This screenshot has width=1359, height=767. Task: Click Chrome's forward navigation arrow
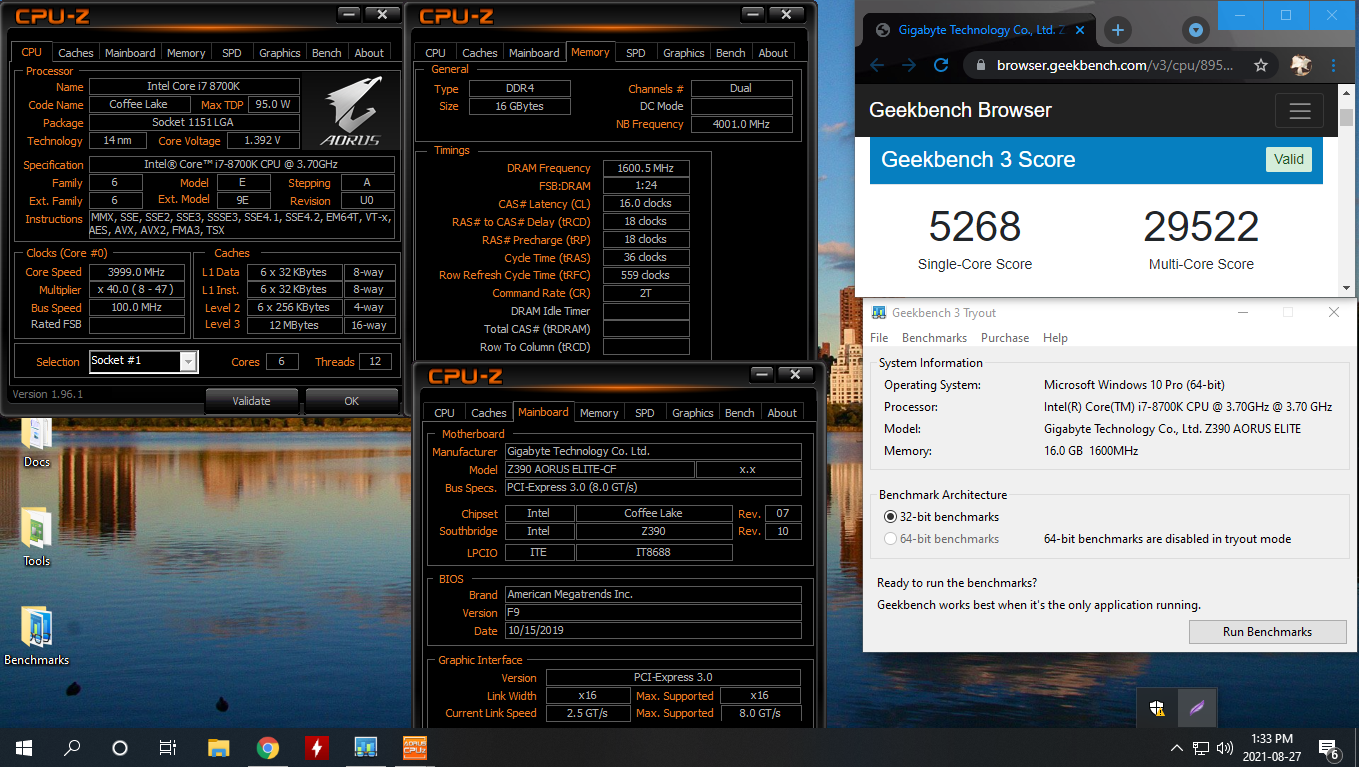pyautogui.click(x=909, y=65)
